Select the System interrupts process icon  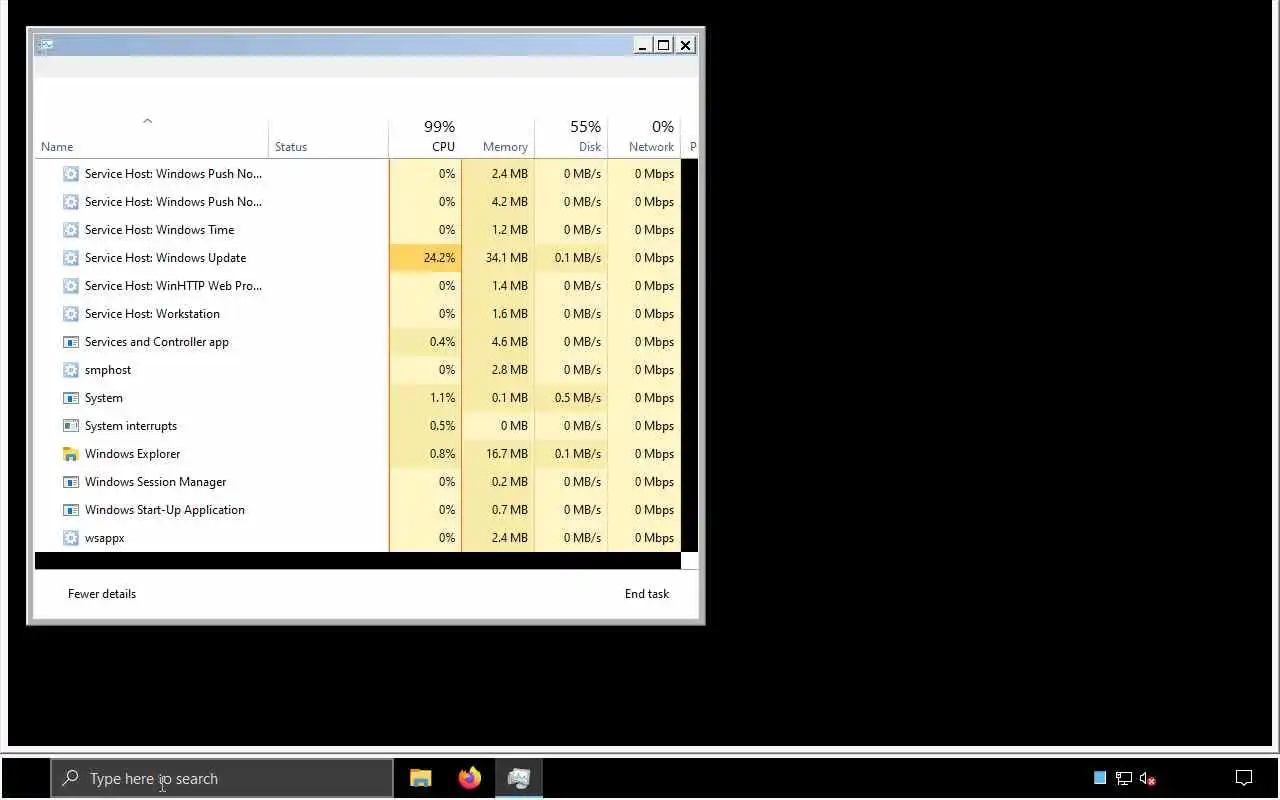click(70, 426)
